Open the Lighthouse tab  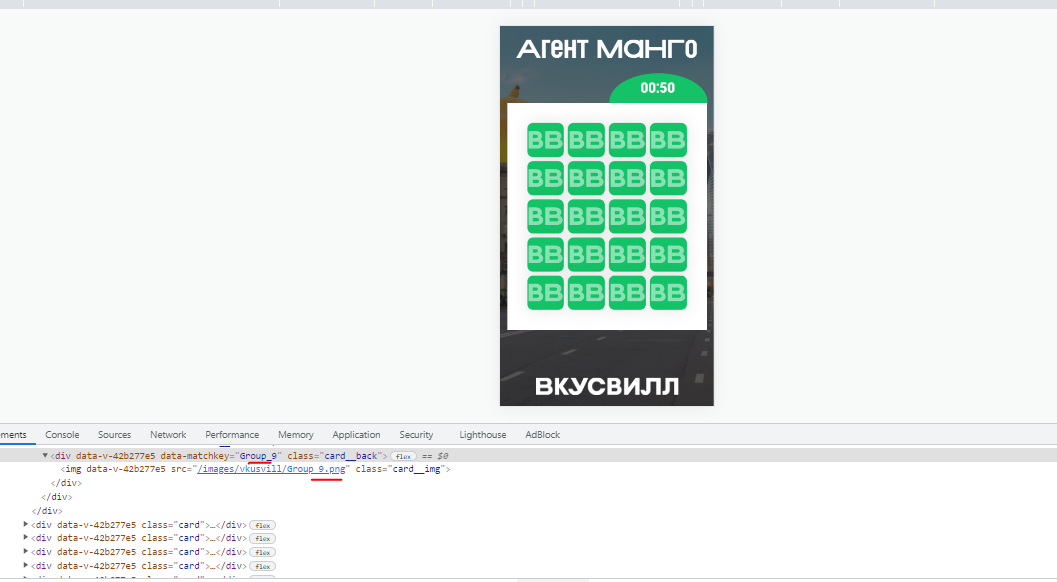tap(483, 435)
